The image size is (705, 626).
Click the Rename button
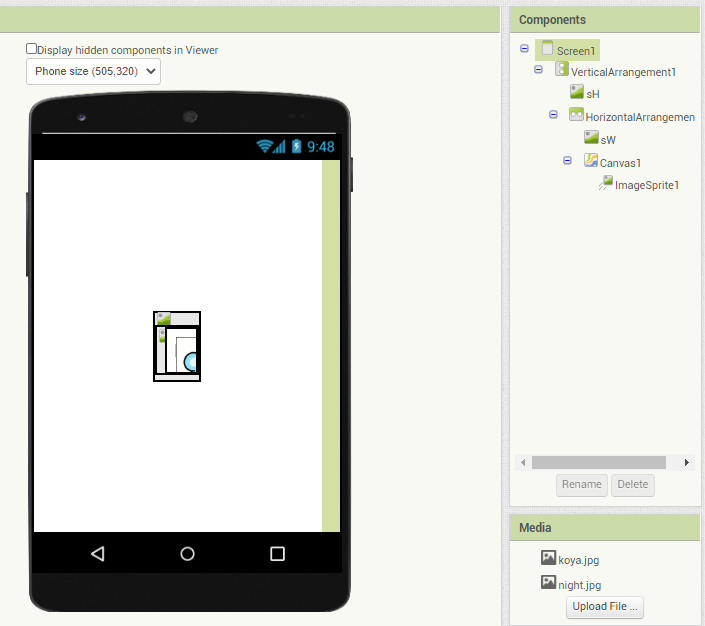(582, 485)
